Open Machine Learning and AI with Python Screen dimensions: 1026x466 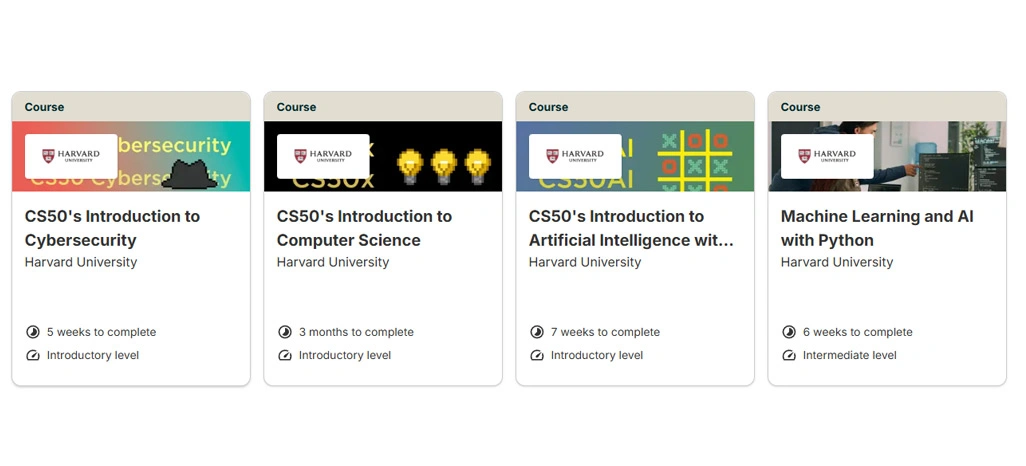click(876, 228)
